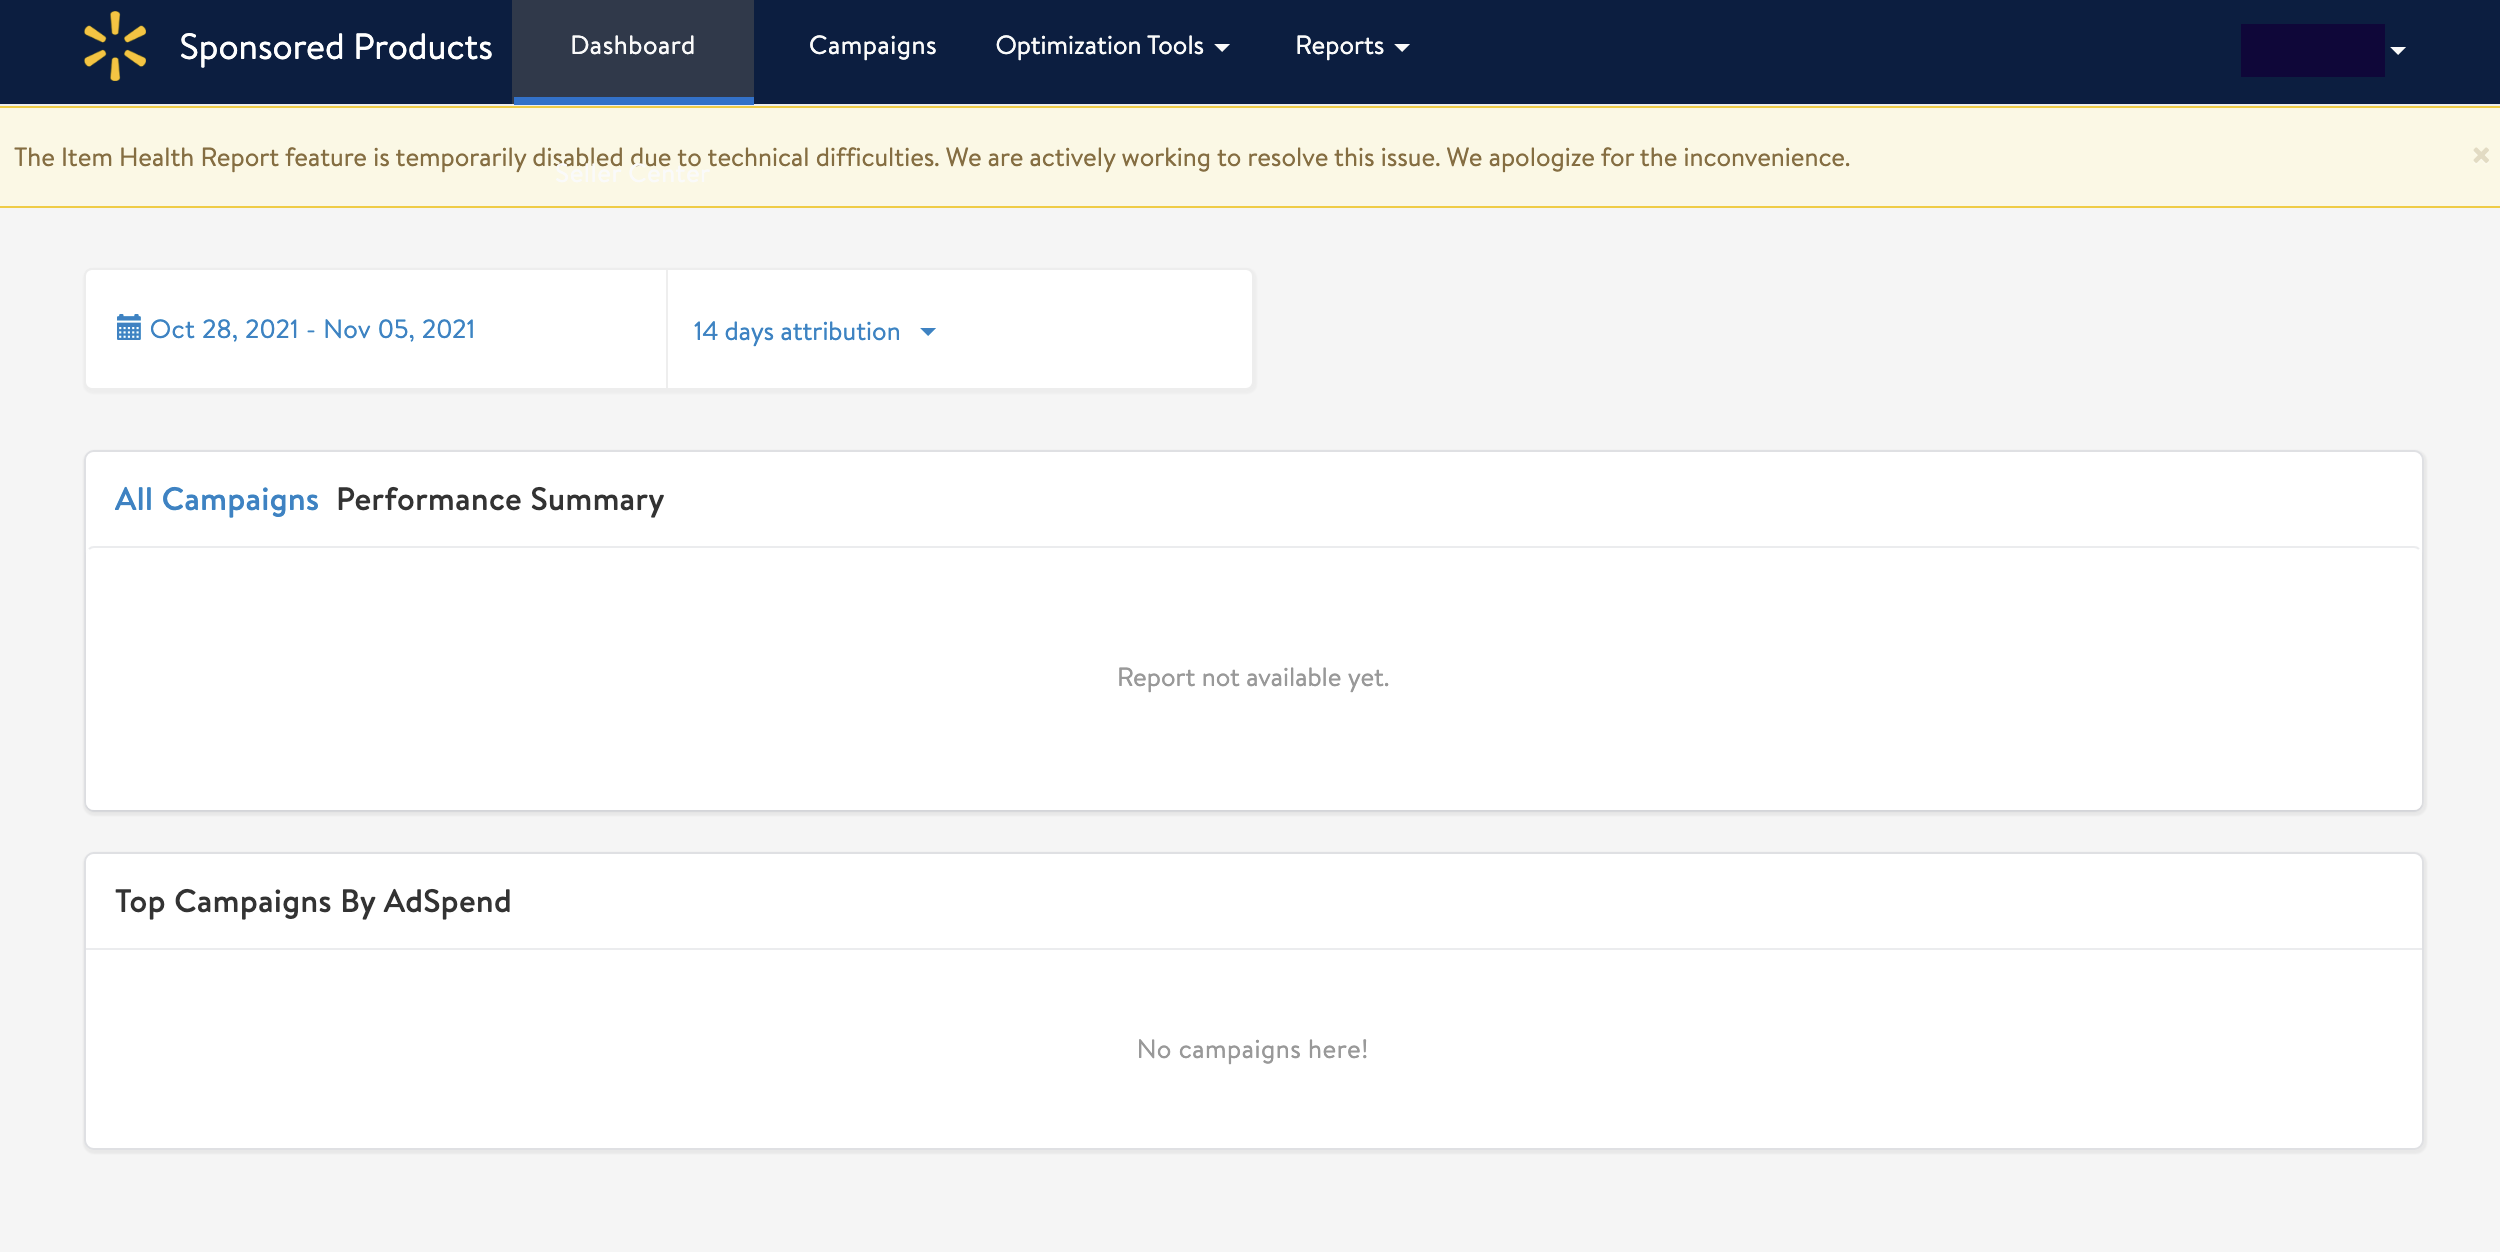The image size is (2500, 1252).
Task: Open the 14 days attribution dropdown
Action: 815,331
